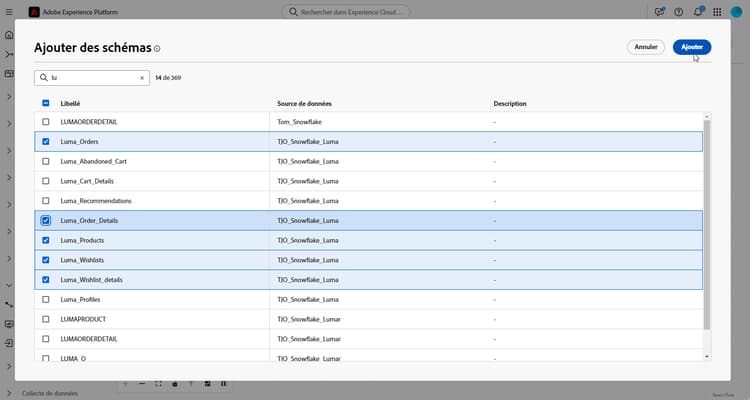This screenshot has width=750, height=400.
Task: Click the info icon next to Ajouter des schémas
Action: coord(157,49)
